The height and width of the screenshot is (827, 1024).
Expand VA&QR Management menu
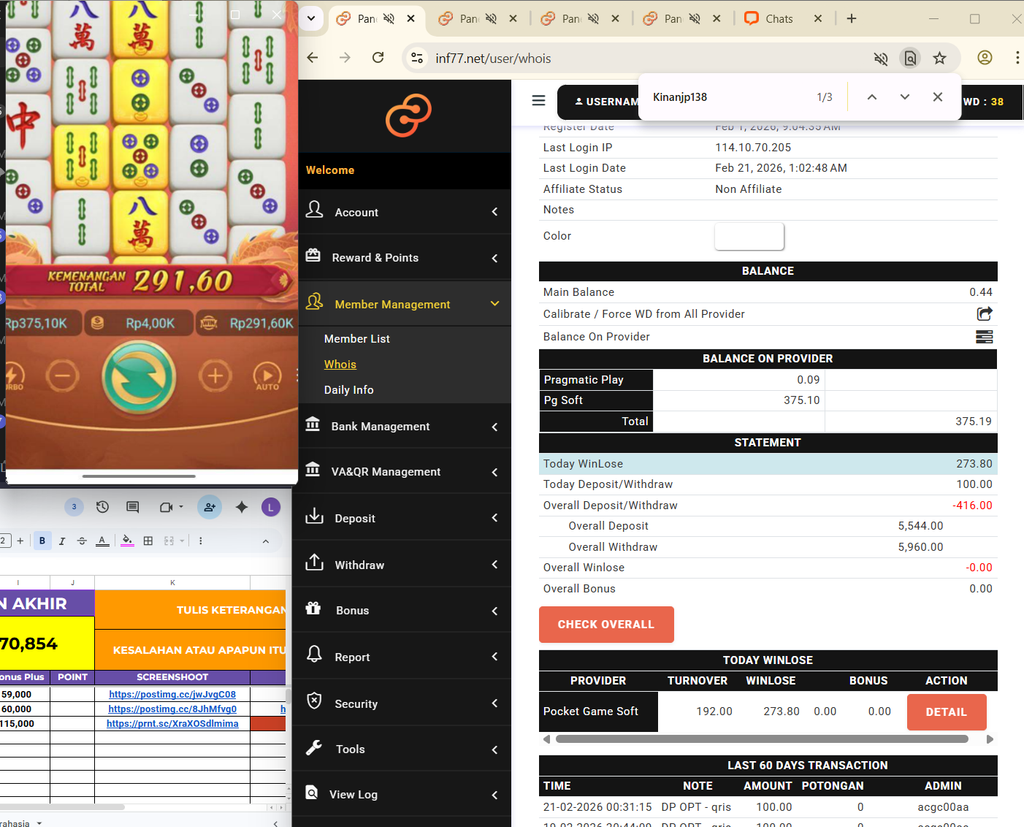pos(404,471)
